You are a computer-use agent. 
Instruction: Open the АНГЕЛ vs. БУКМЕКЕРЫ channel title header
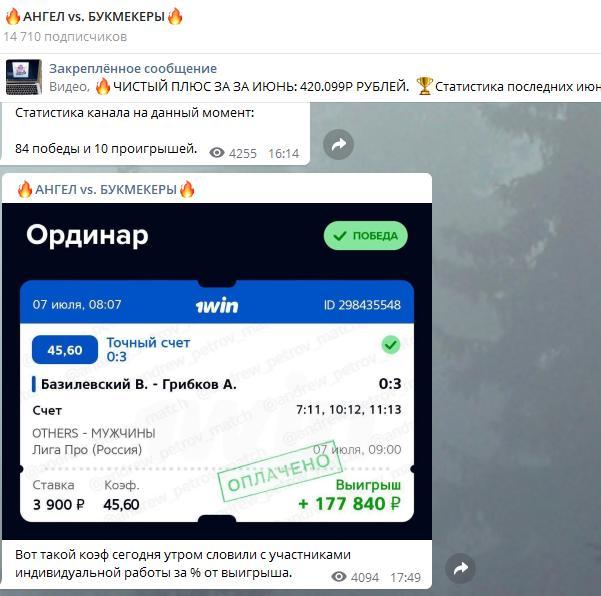[94, 17]
